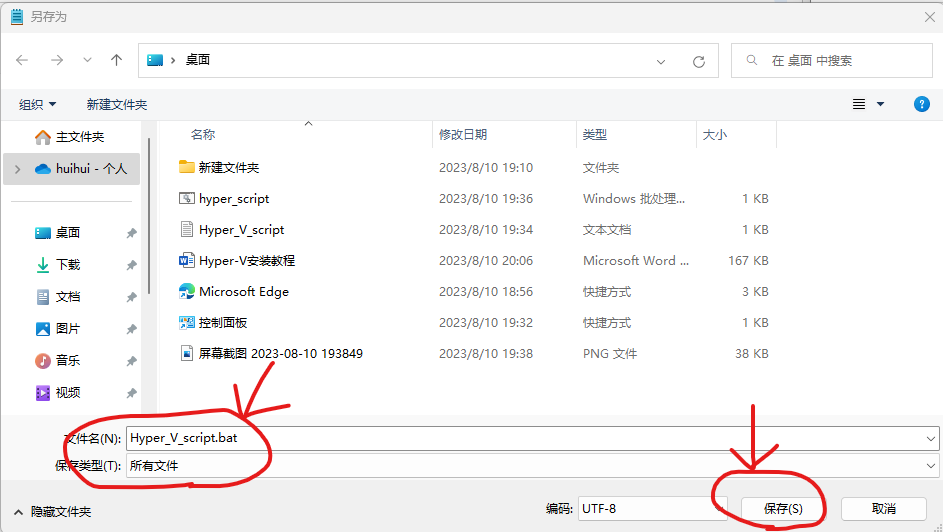
Task: Click the date 2023/8/10 20:06
Action: pos(486,261)
